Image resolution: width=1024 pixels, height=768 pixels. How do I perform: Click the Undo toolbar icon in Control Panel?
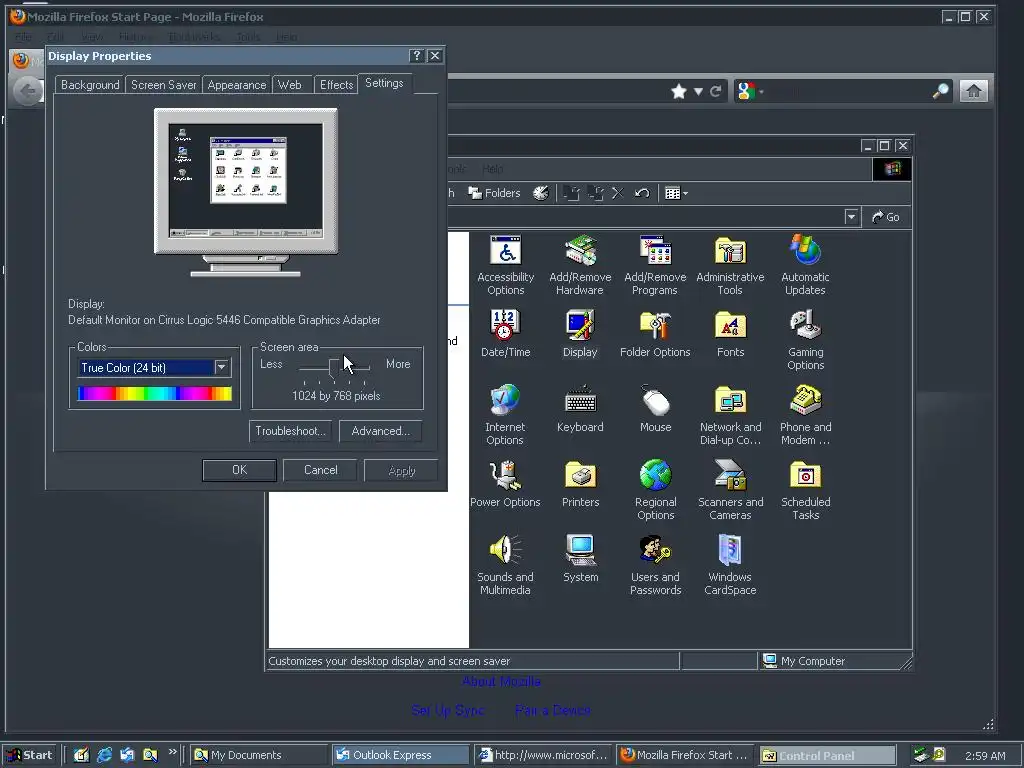[x=642, y=193]
